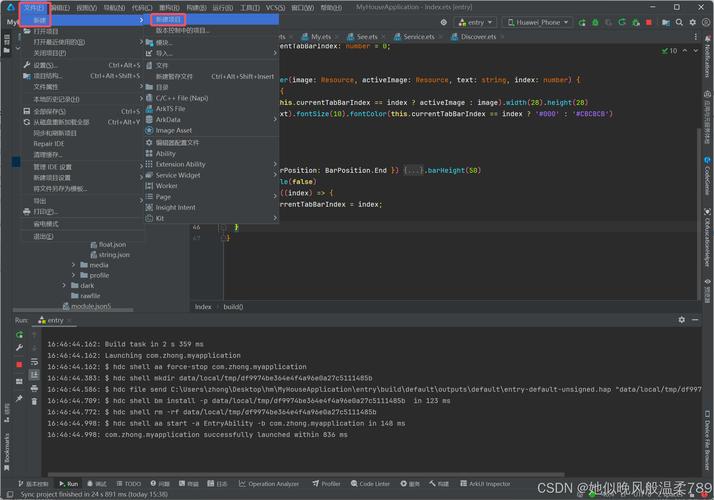This screenshot has height=500, width=714.
Task: Click the Image Asset item in the New submenu
Action: 173,130
